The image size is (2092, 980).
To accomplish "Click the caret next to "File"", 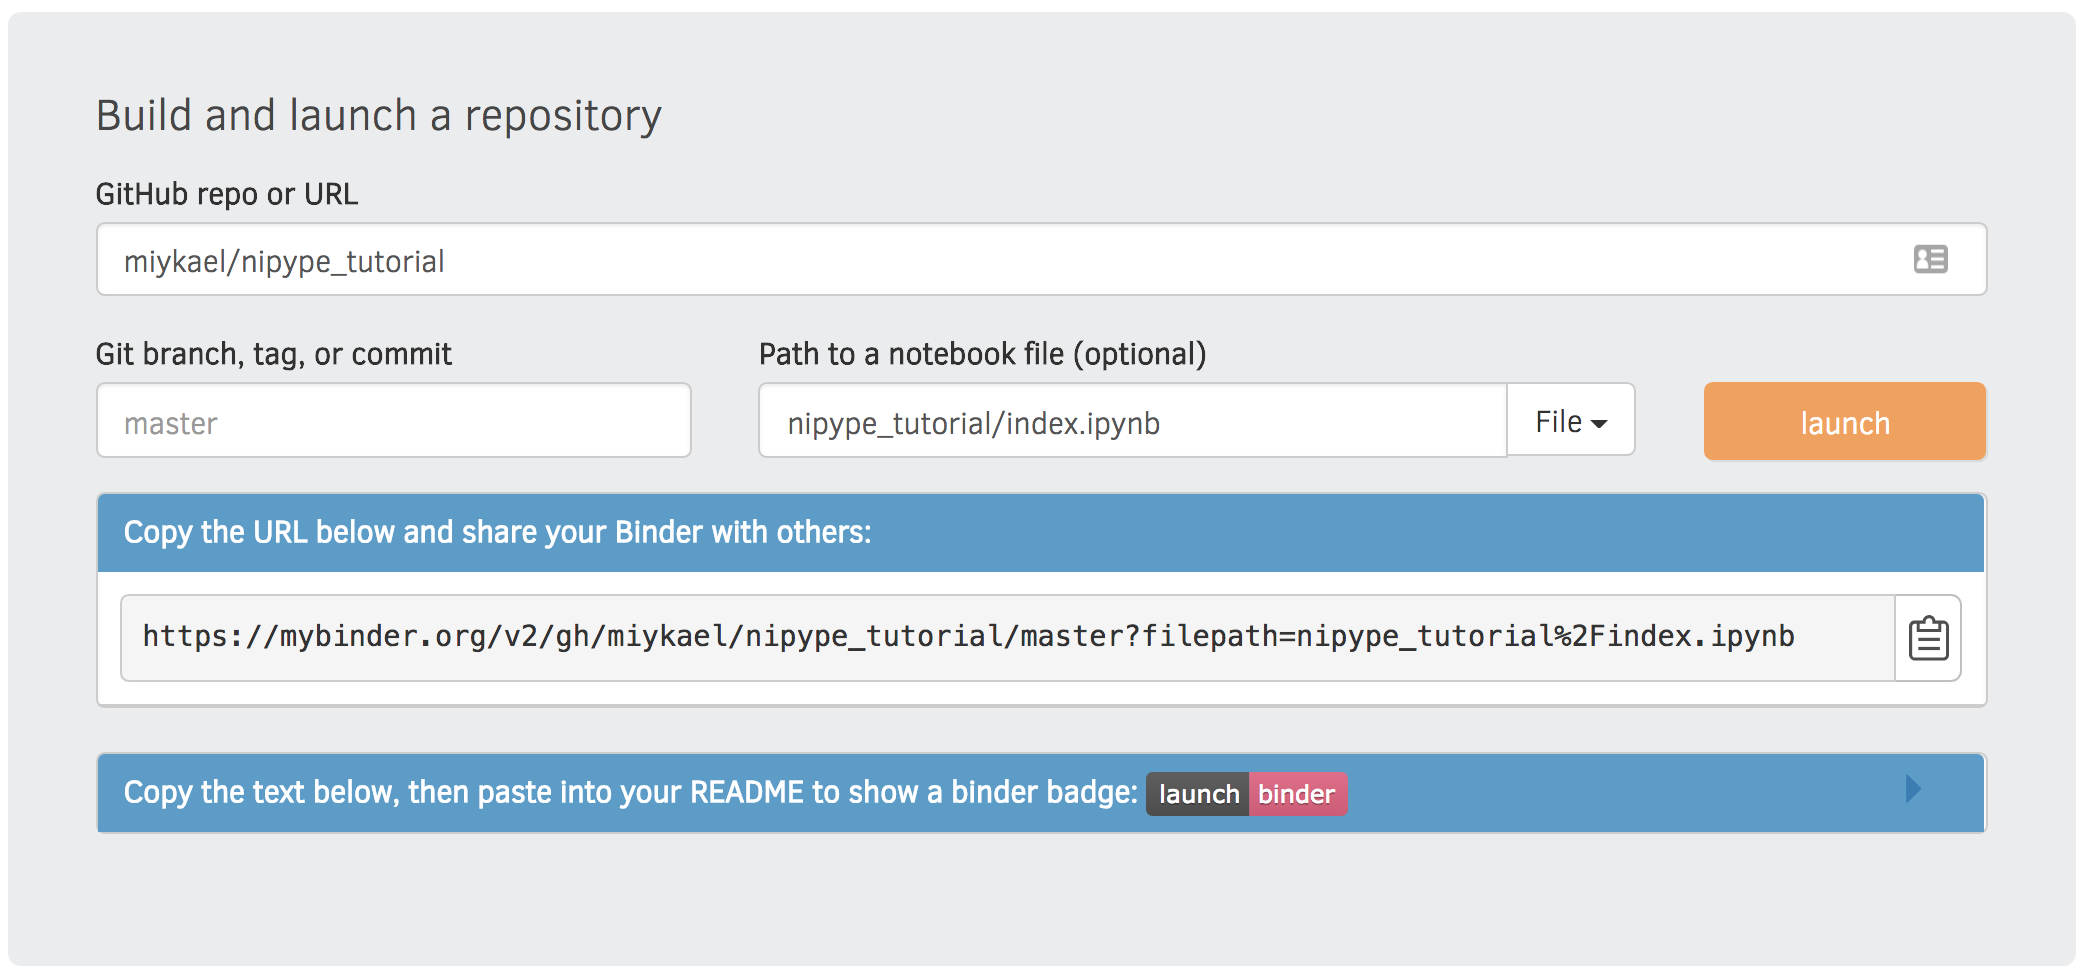I will (x=1597, y=423).
